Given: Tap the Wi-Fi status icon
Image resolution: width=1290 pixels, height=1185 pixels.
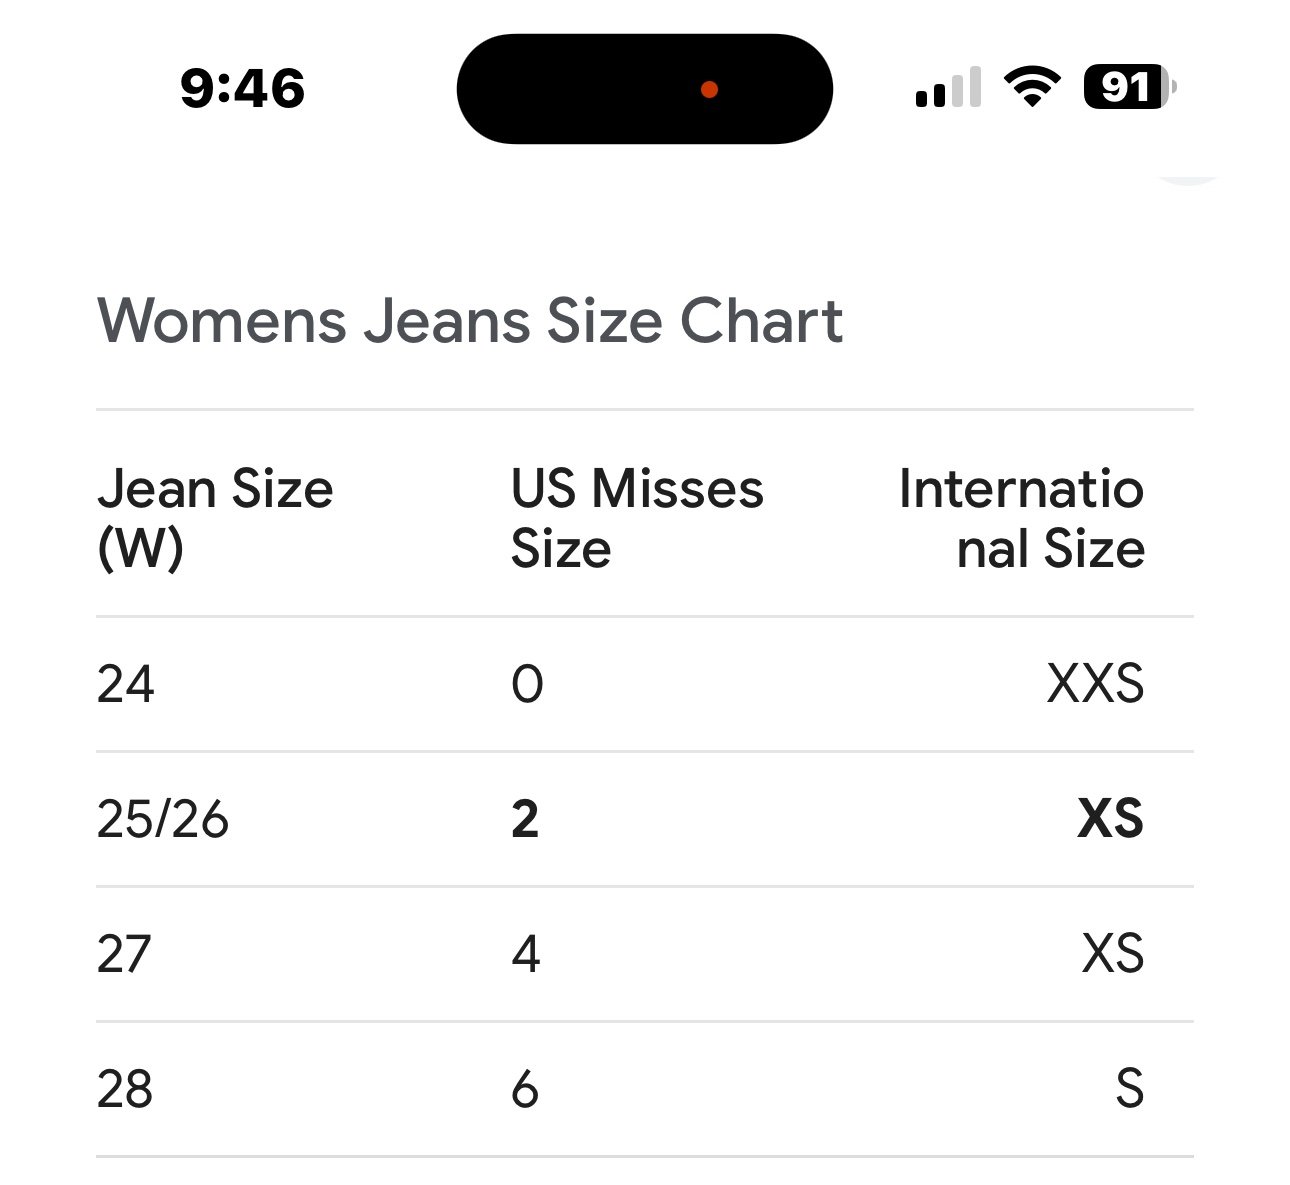Looking at the screenshot, I should click(x=1032, y=87).
